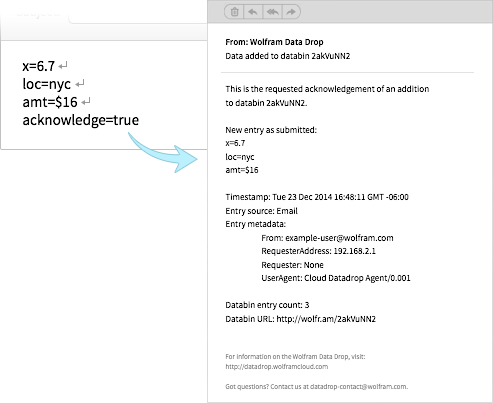Click the datadrop-contact@wolfram.com email address
Viewport: 493px width, 403px height.
coord(358,387)
